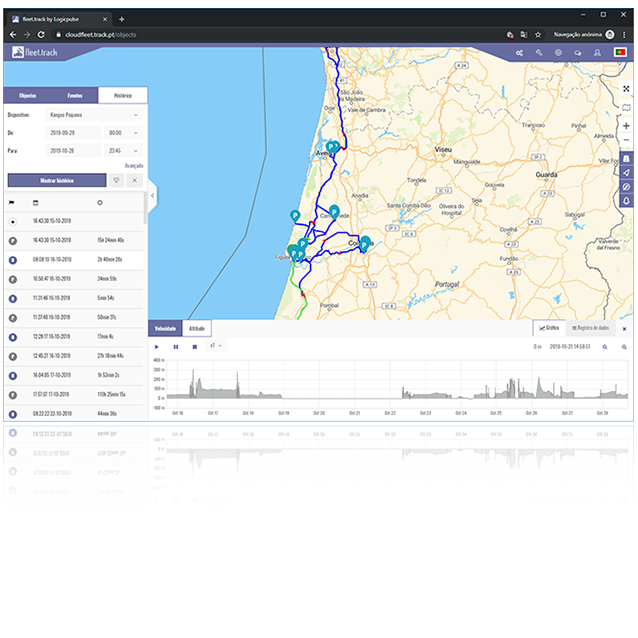Viewport: 638px width, 638px height.
Task: Switch graph to Velocidade tab
Action: coord(165,328)
